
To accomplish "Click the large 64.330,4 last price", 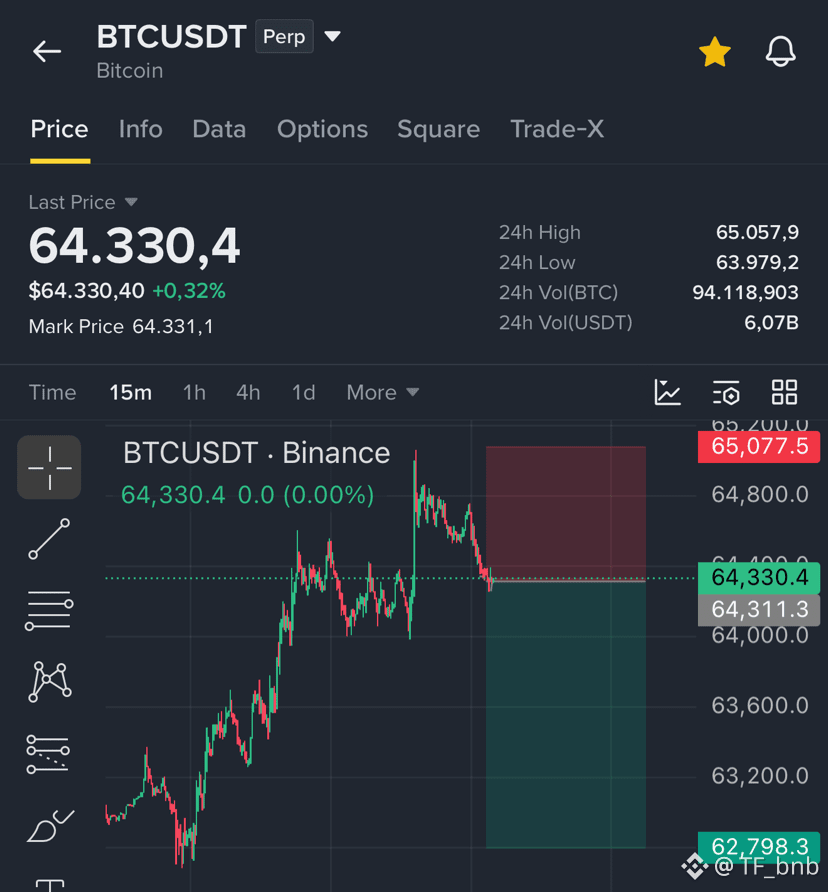I will click(135, 246).
